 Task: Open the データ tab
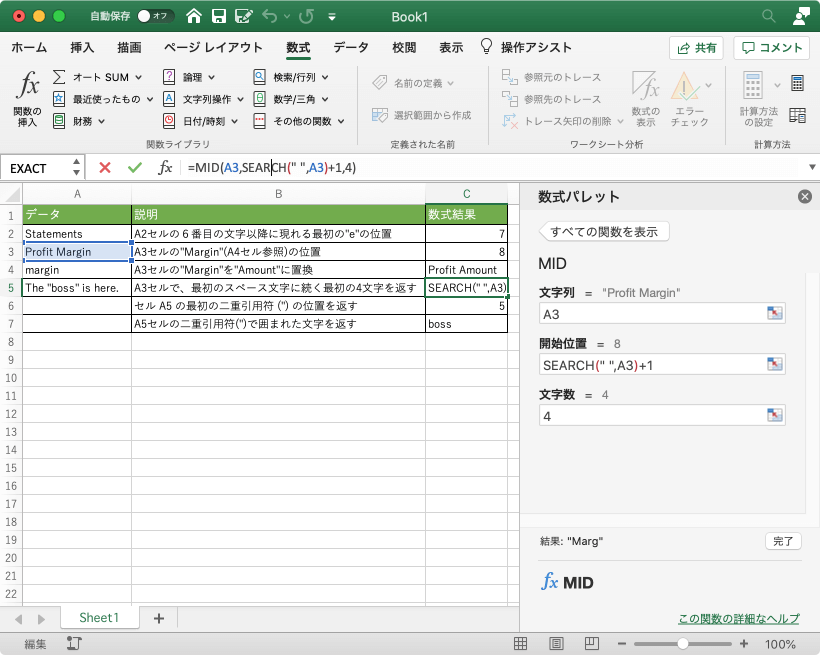pyautogui.click(x=351, y=48)
